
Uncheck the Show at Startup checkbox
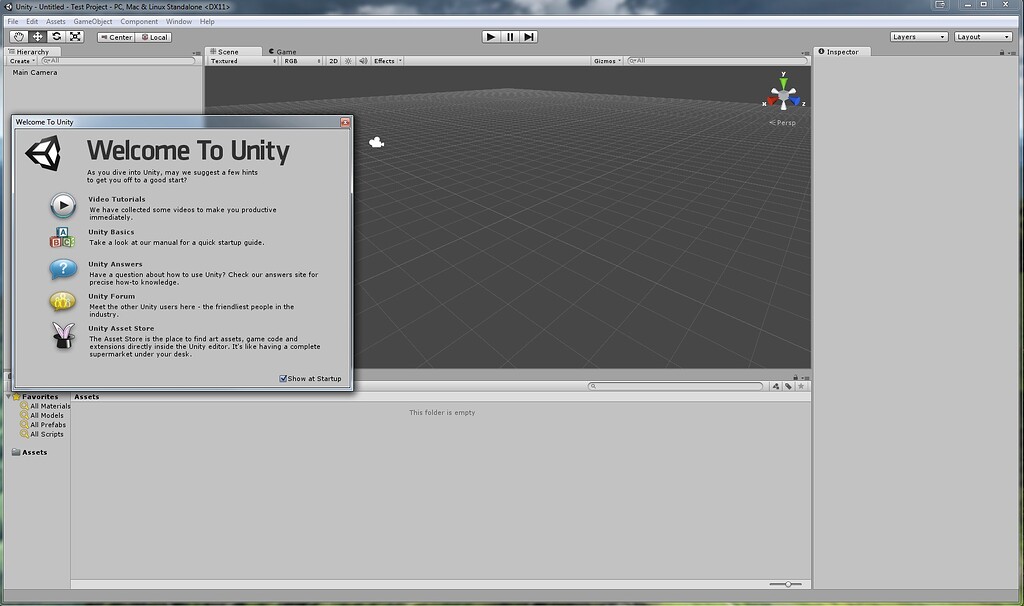pos(283,378)
